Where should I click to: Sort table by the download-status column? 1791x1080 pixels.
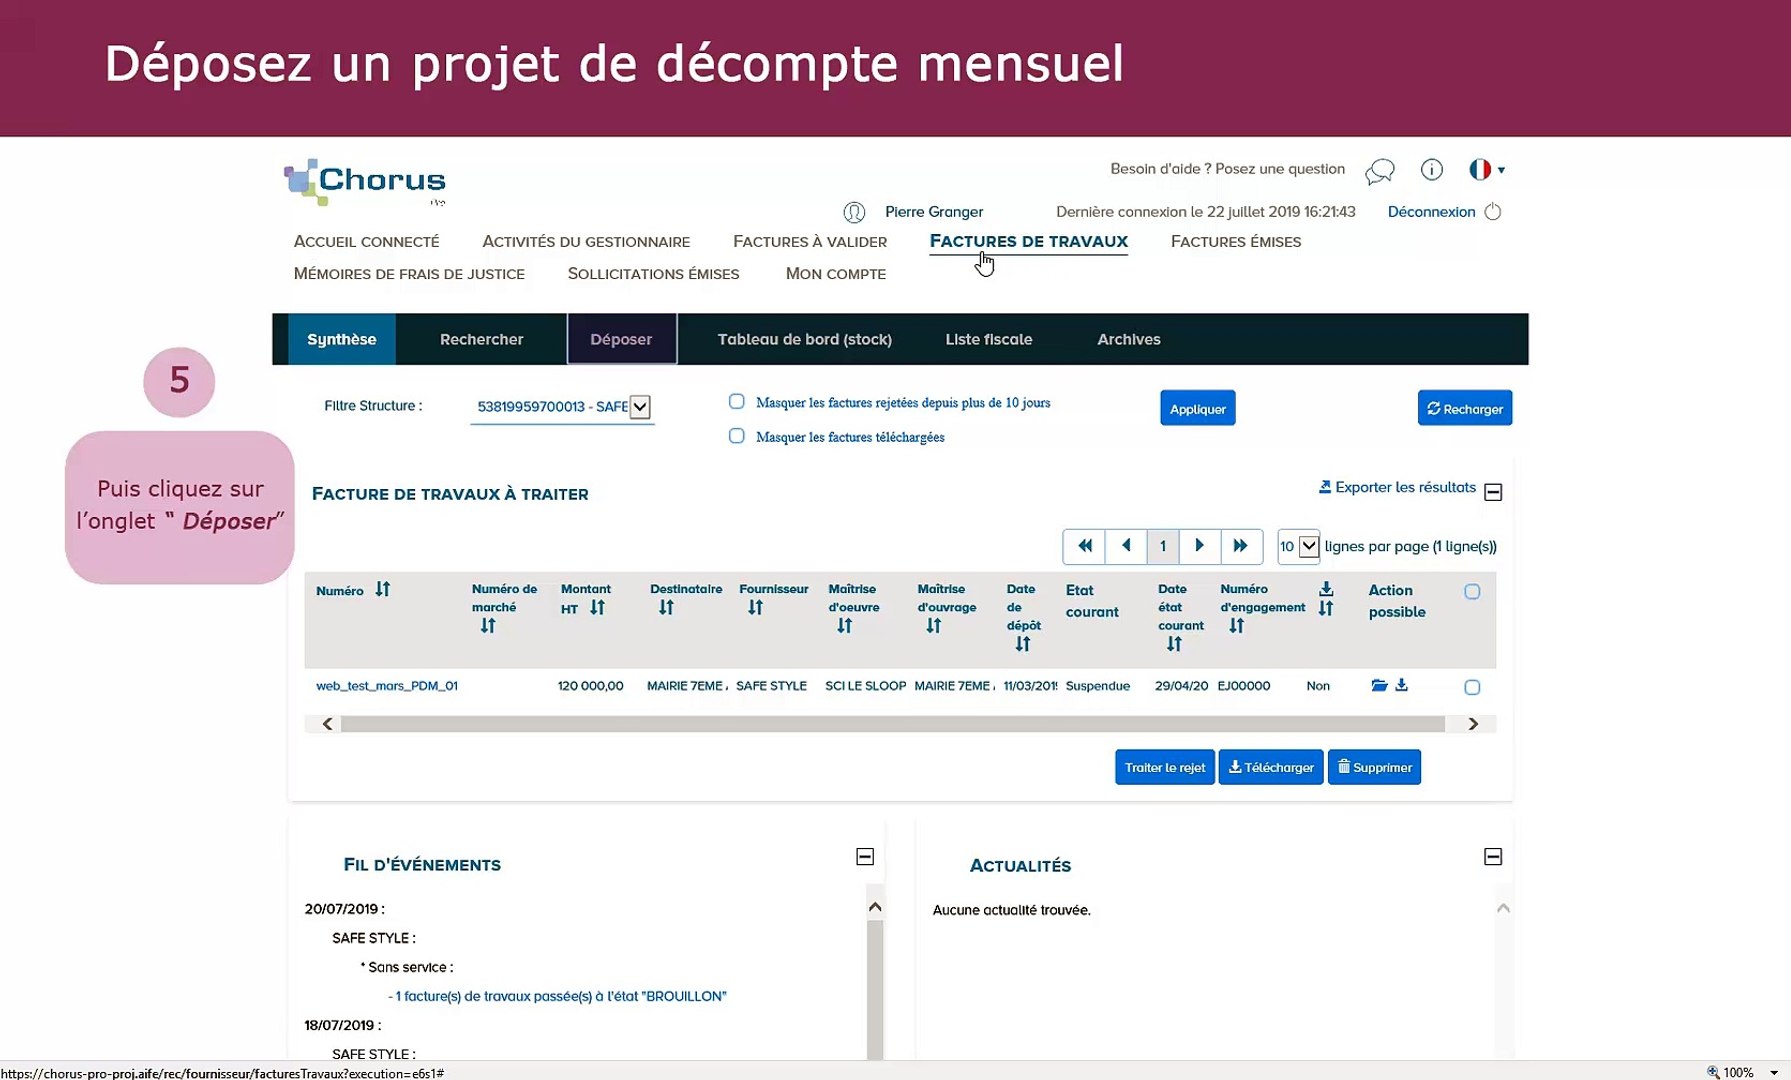click(1326, 608)
